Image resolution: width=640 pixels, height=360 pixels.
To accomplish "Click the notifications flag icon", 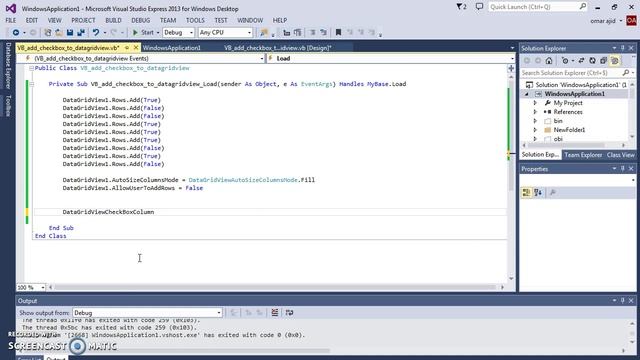I will coord(462,7).
